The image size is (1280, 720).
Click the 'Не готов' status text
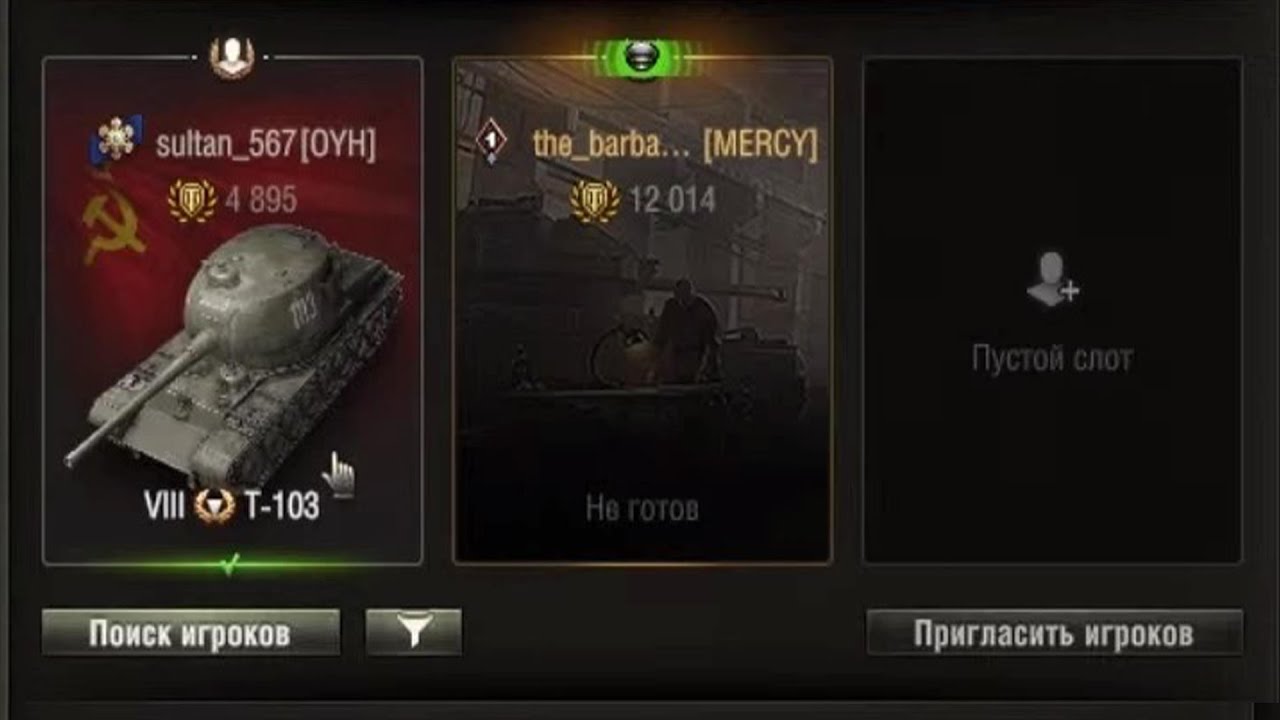642,508
